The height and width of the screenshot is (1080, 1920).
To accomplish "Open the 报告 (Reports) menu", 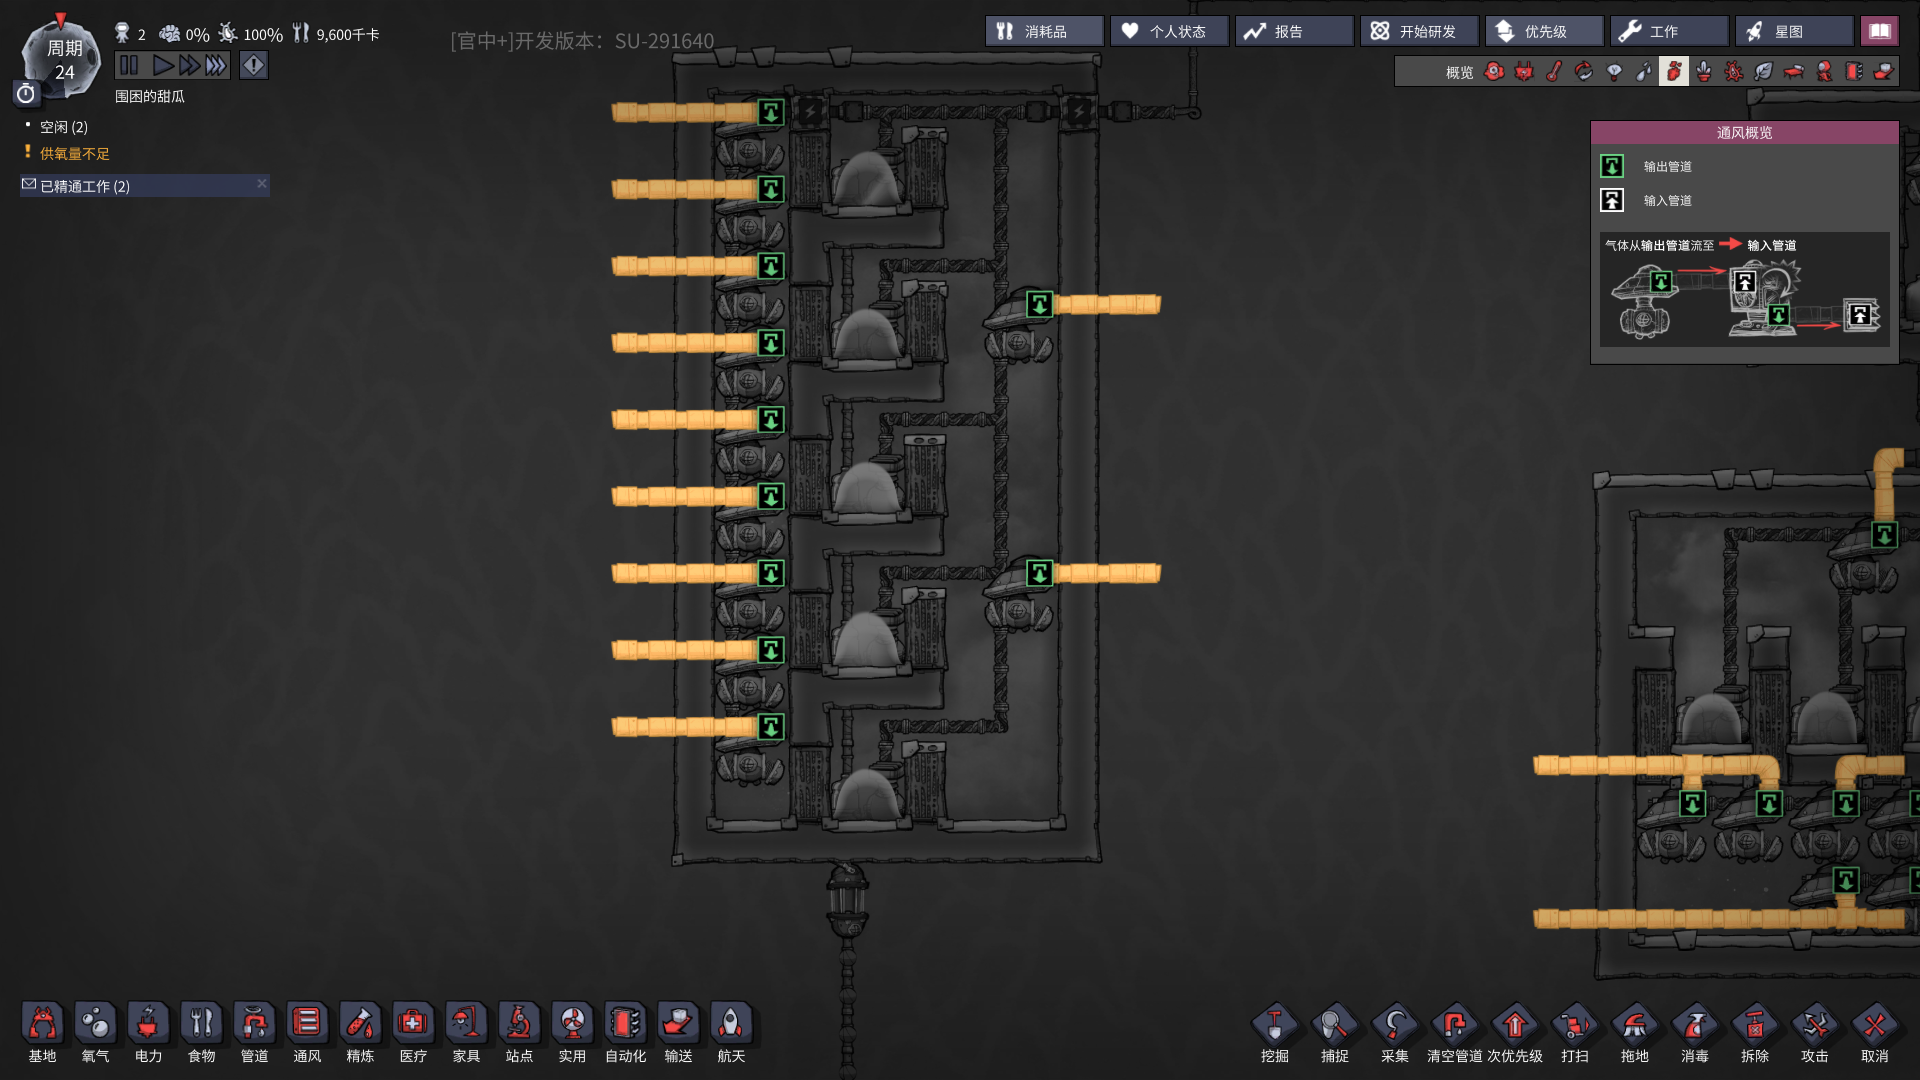I will pyautogui.click(x=1294, y=31).
